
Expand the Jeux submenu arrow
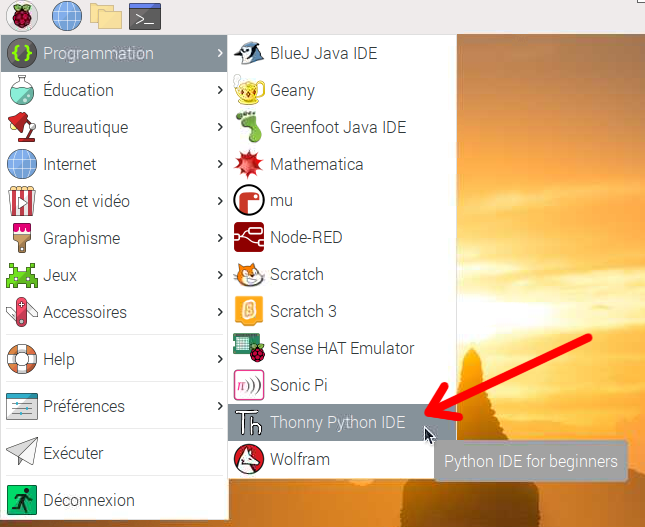(x=220, y=275)
